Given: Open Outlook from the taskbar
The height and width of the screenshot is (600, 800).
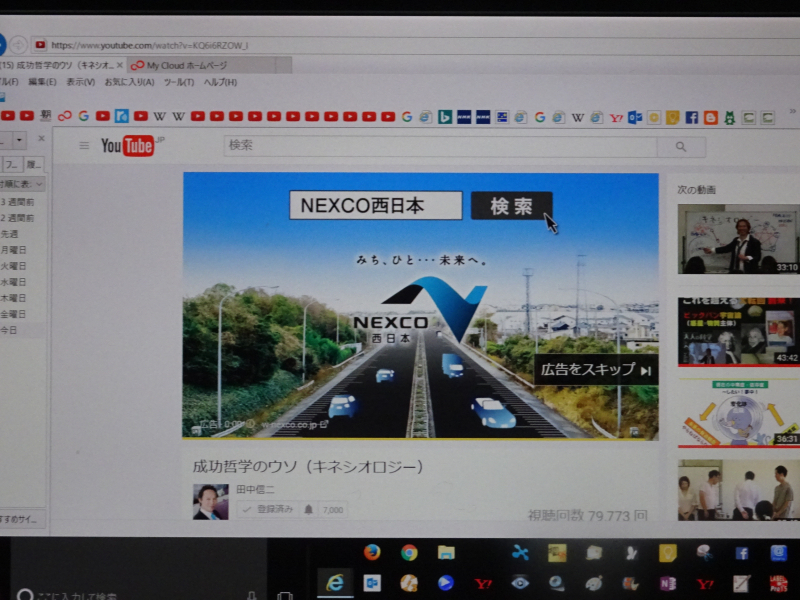Looking at the screenshot, I should pos(372,583).
